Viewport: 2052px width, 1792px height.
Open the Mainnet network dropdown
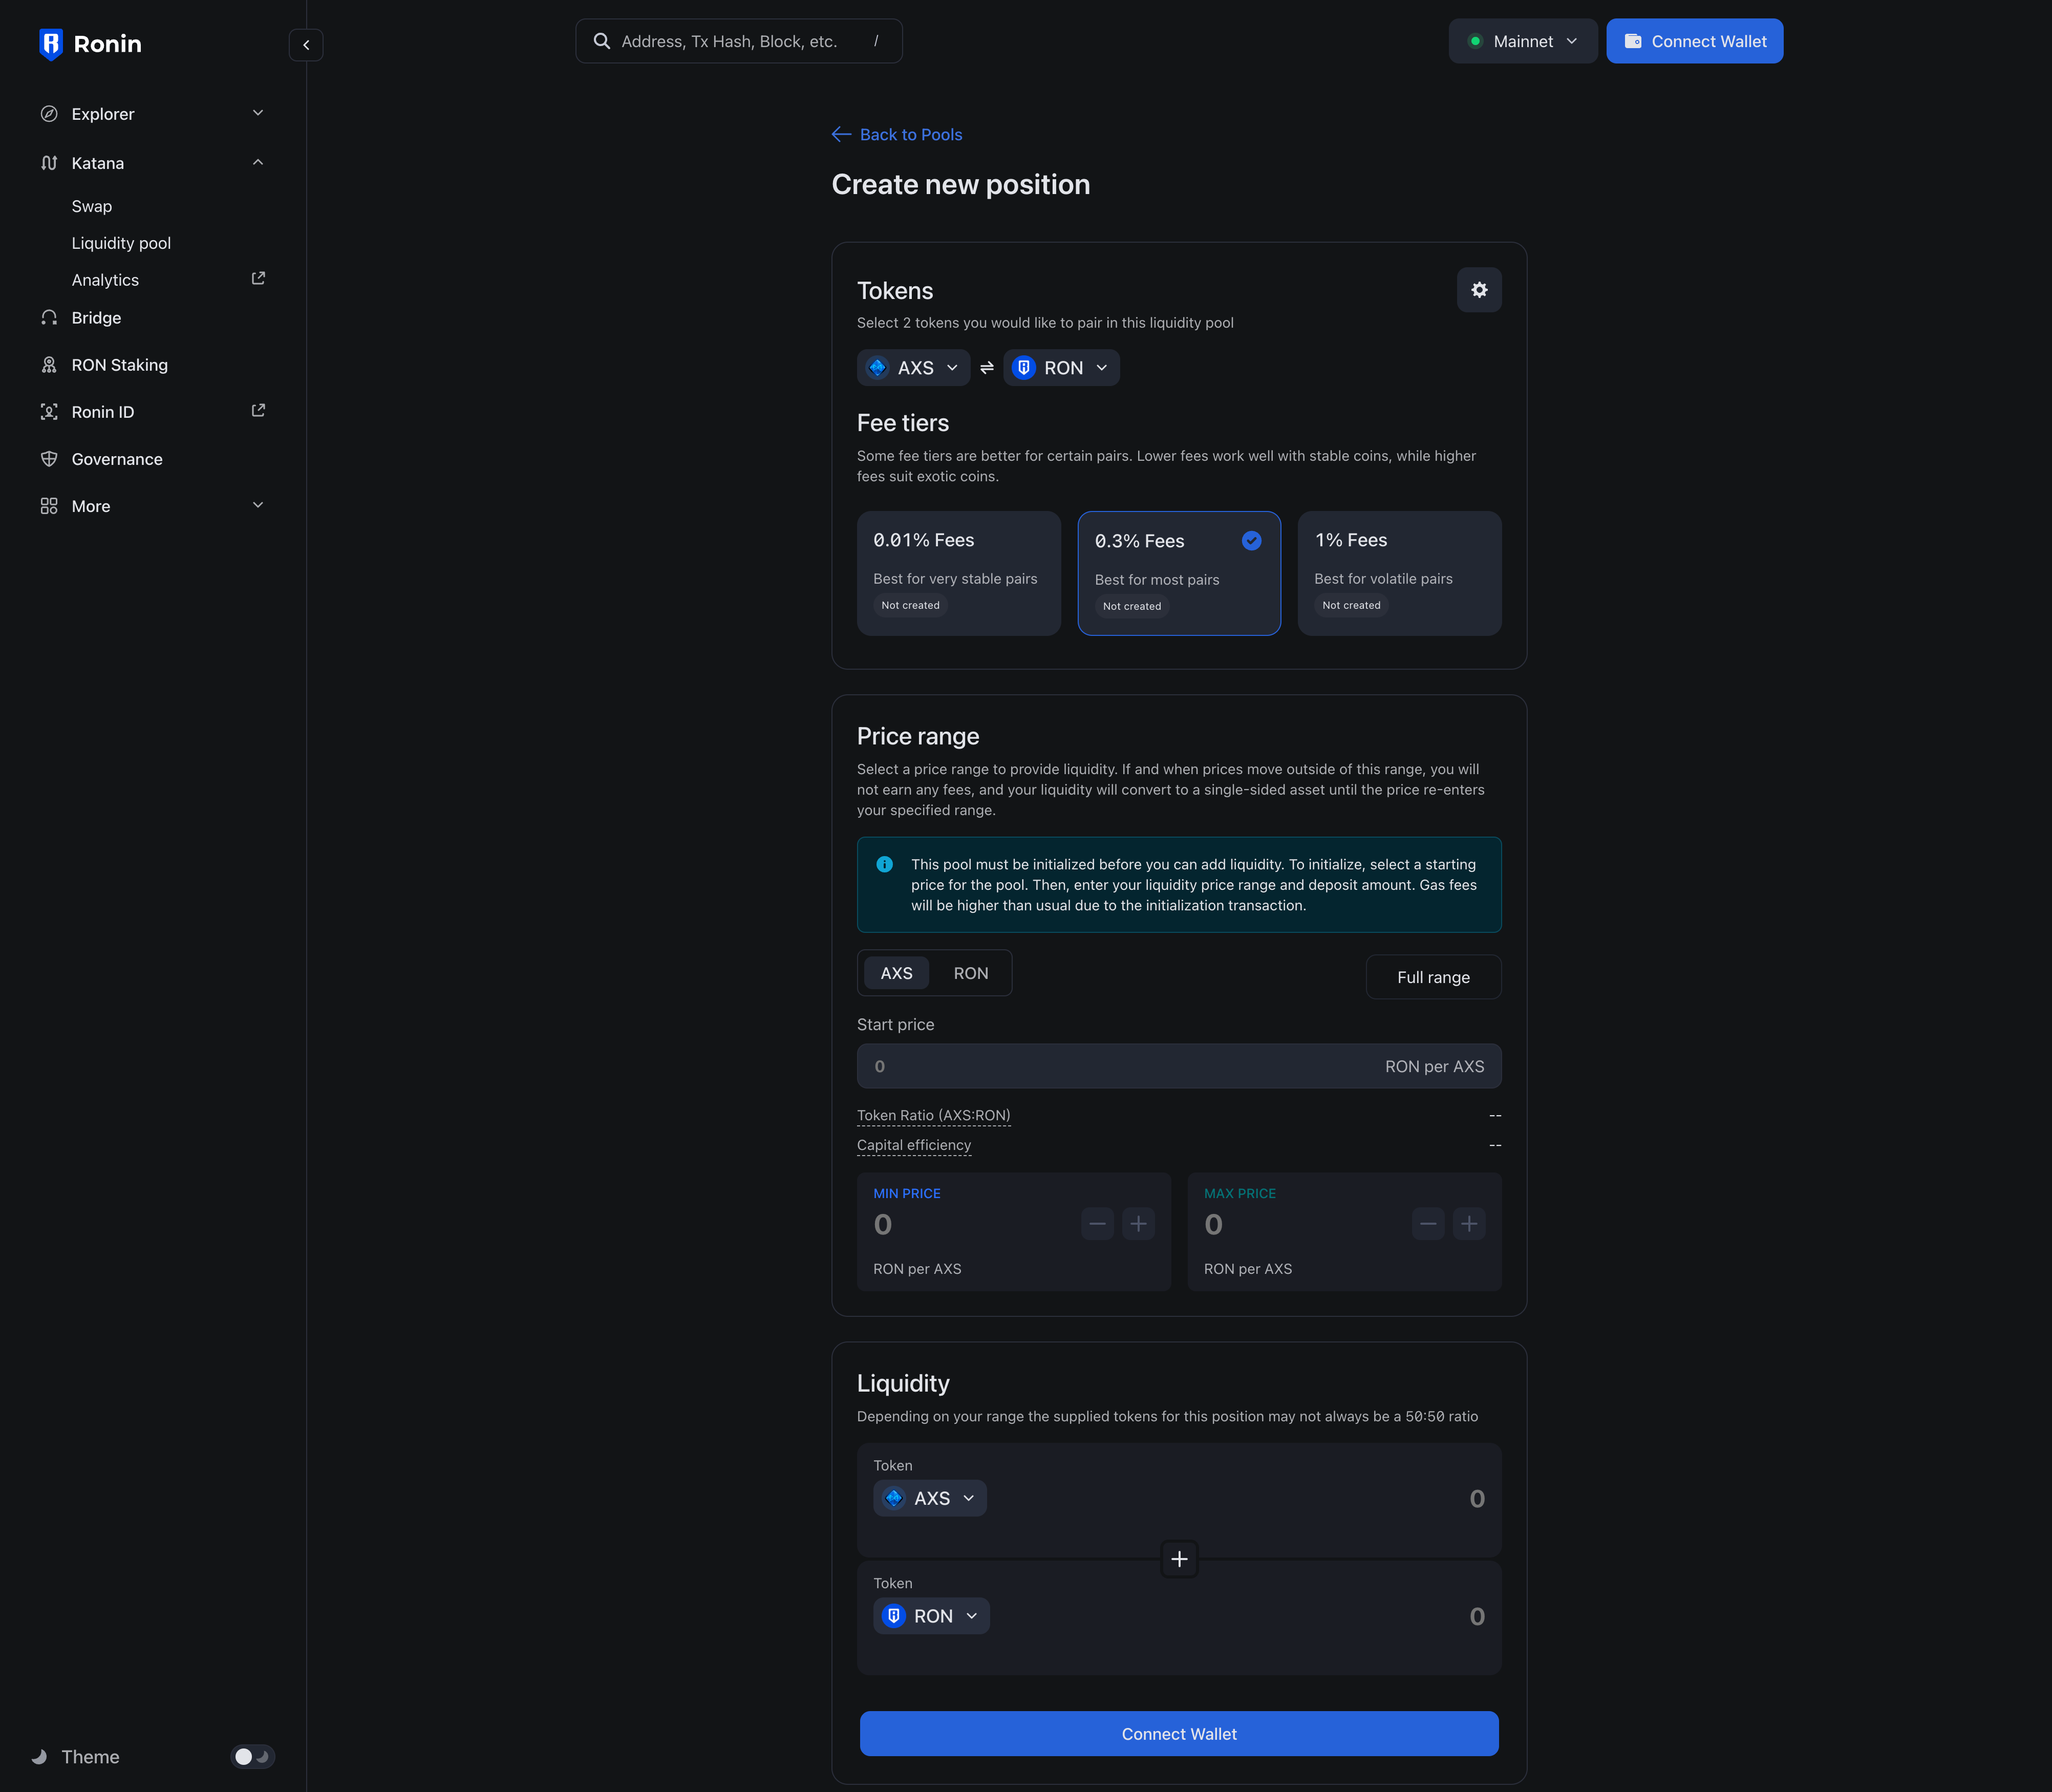[1522, 41]
